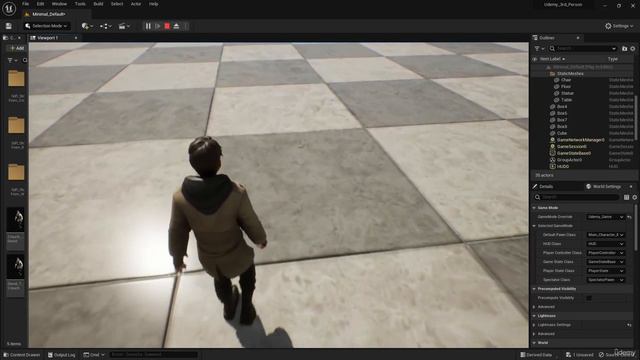Open the File menu
The width and height of the screenshot is (640, 360).
point(25,4)
